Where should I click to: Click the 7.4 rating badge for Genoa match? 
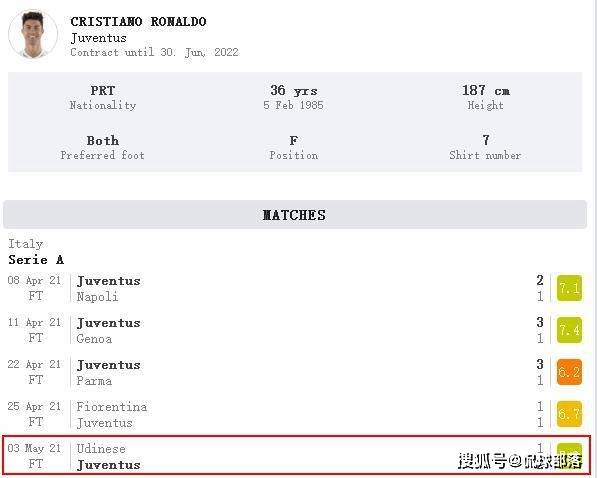pos(569,330)
